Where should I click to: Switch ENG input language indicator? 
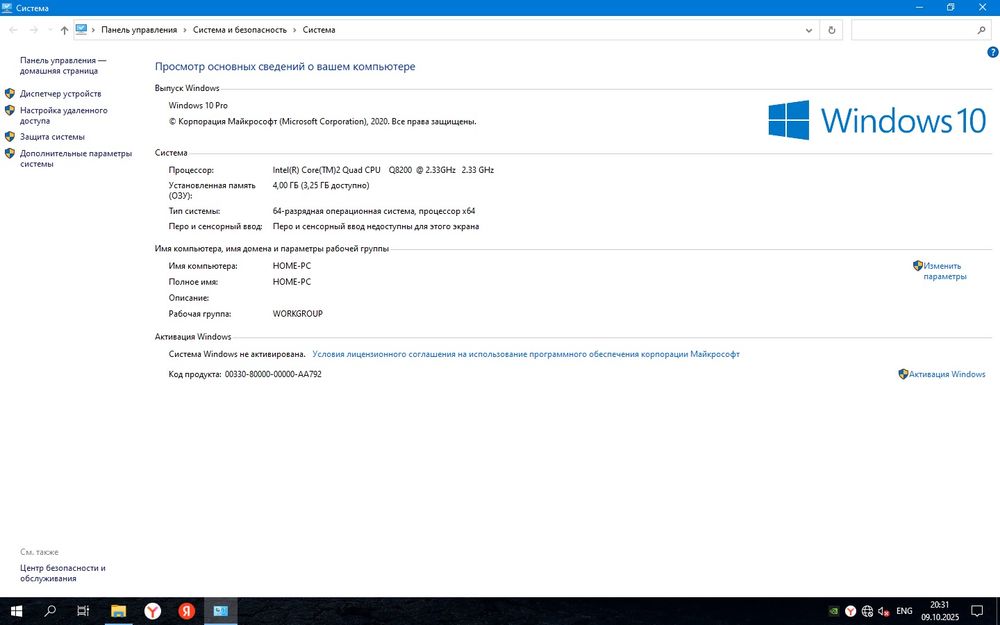coord(904,611)
